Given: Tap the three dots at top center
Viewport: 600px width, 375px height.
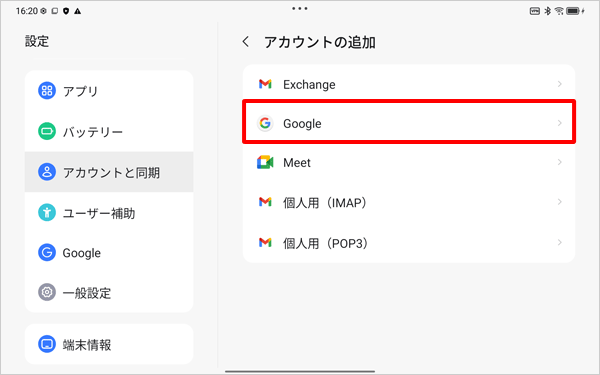Looking at the screenshot, I should click(x=300, y=8).
